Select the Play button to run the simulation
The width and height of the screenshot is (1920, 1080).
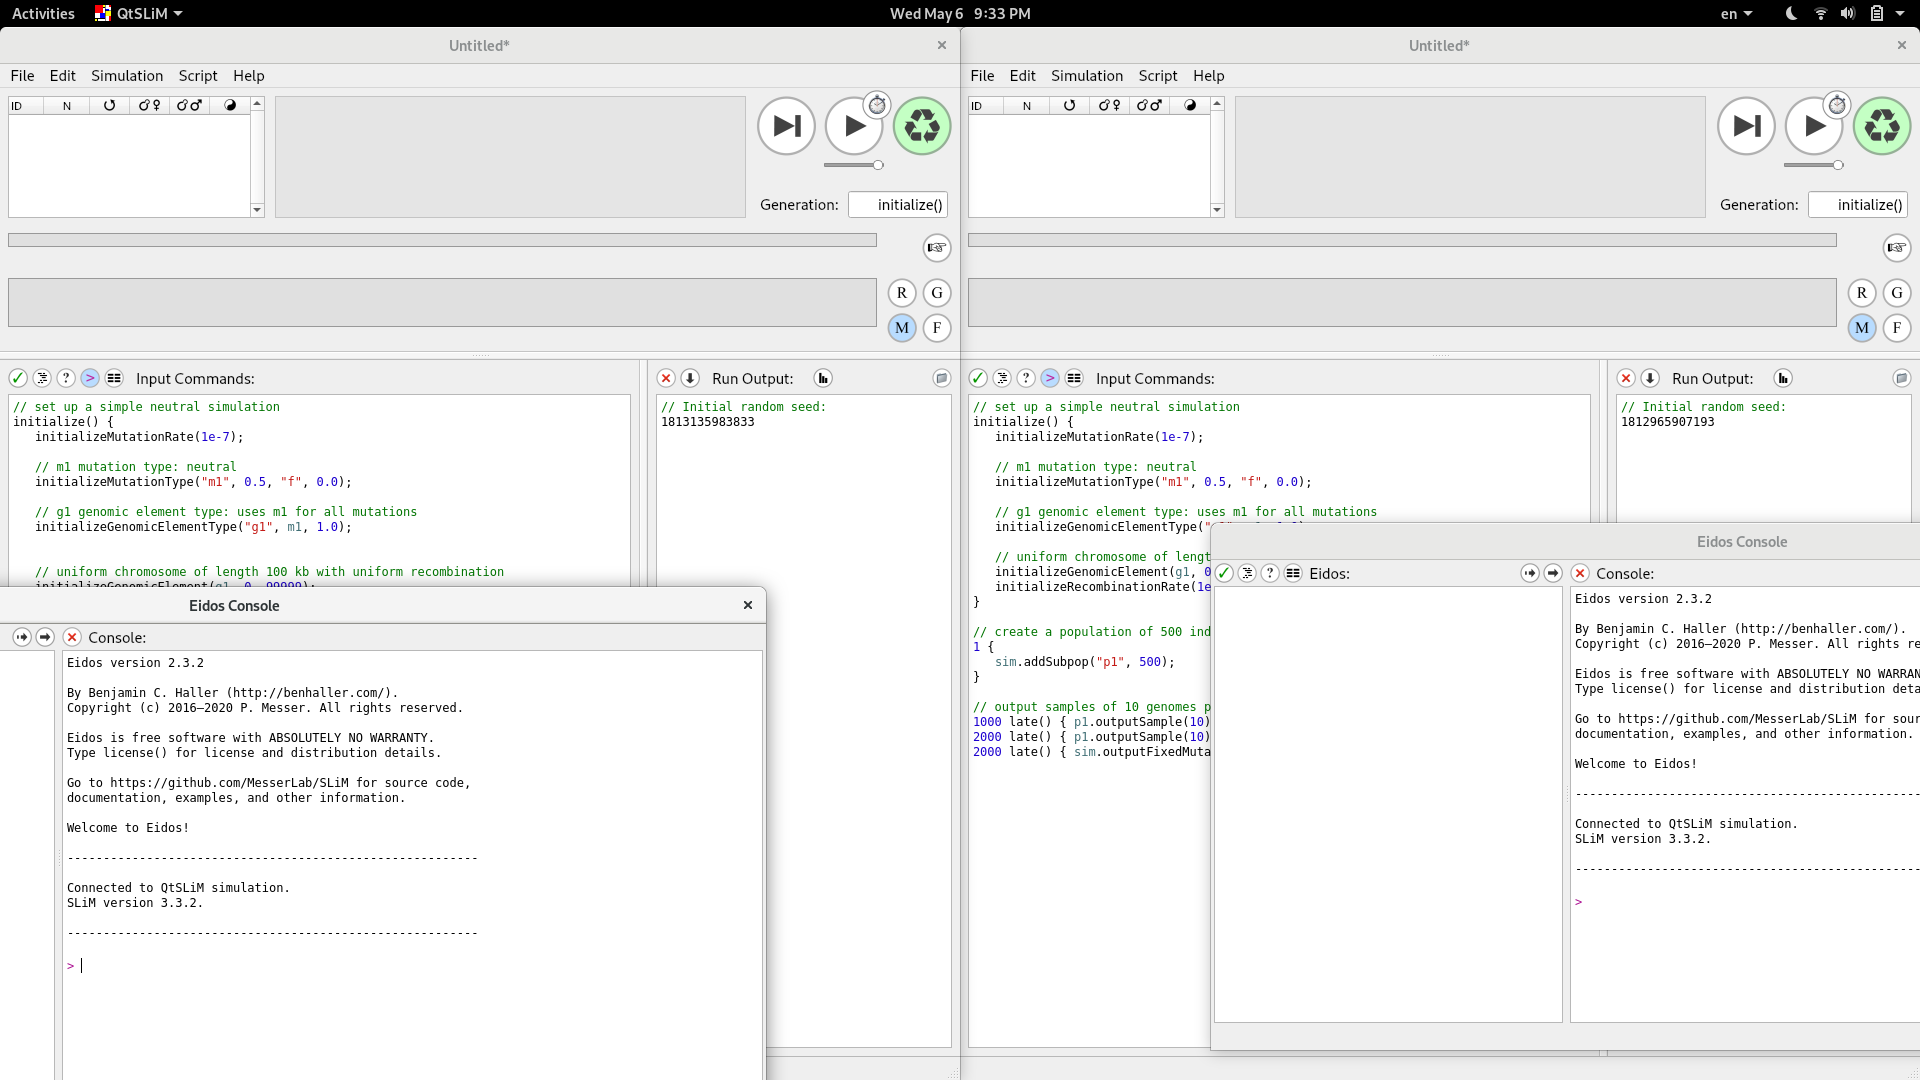click(x=854, y=126)
